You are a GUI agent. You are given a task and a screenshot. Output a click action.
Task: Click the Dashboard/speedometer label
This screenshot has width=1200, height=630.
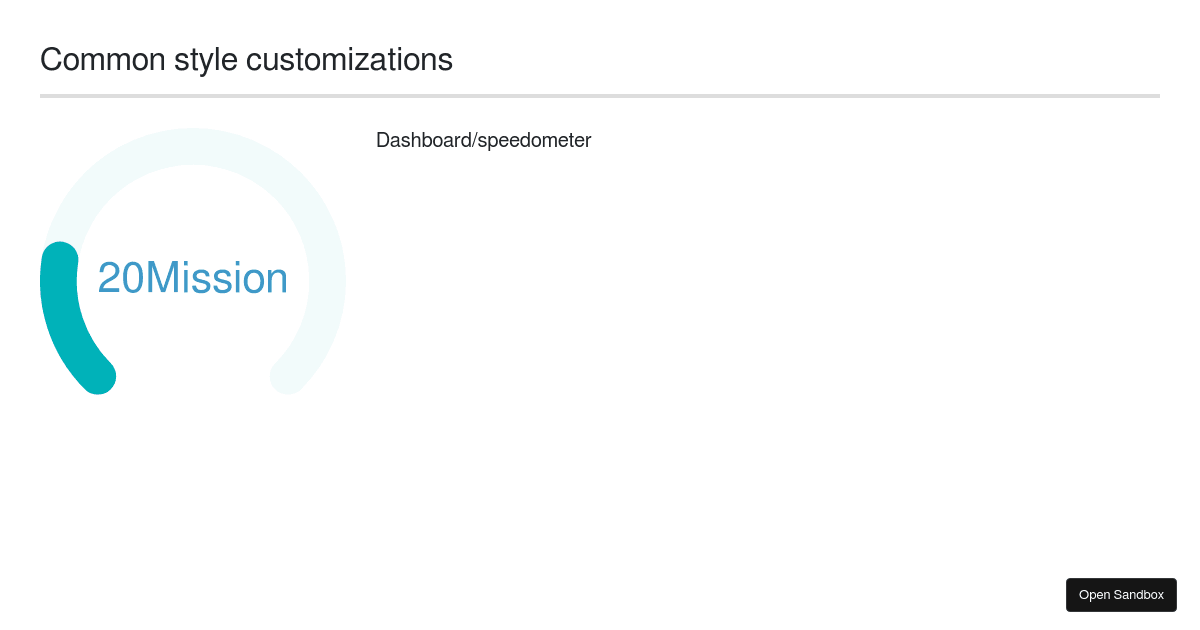coord(483,140)
